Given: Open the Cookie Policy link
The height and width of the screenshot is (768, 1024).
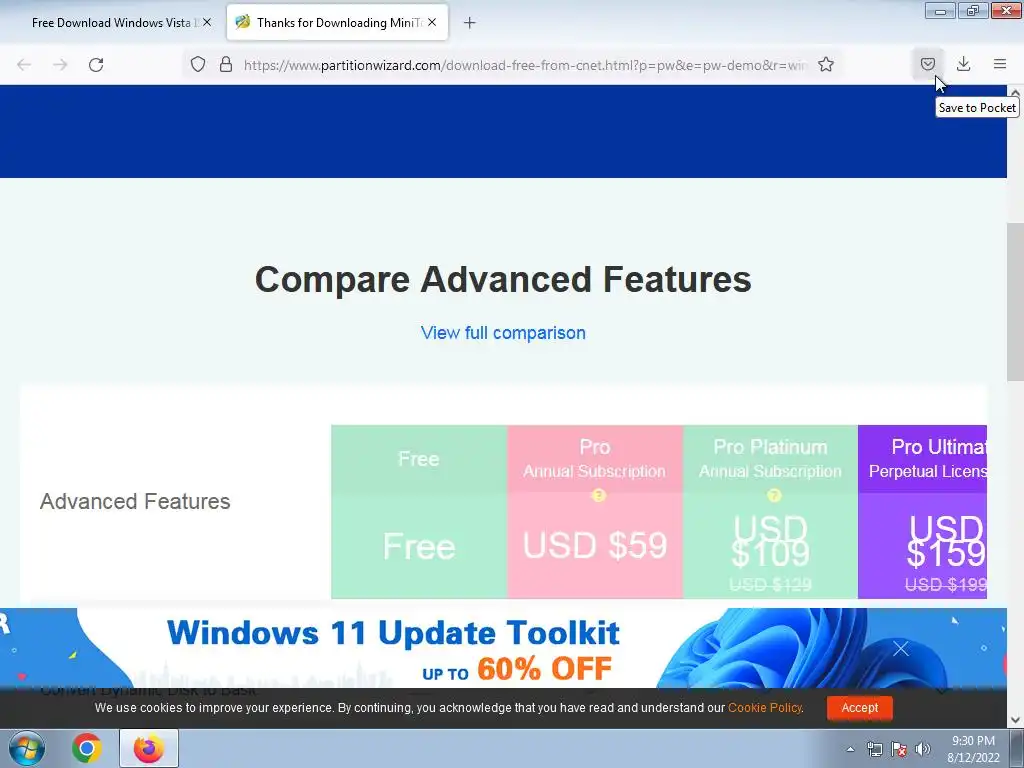Looking at the screenshot, I should pos(765,707).
